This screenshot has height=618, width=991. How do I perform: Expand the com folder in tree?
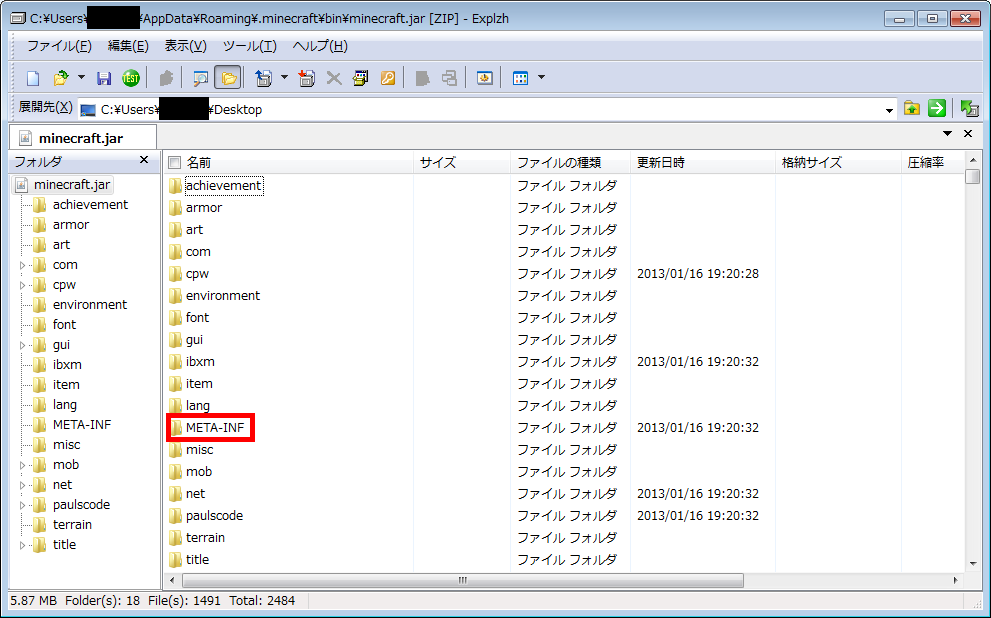[x=23, y=265]
